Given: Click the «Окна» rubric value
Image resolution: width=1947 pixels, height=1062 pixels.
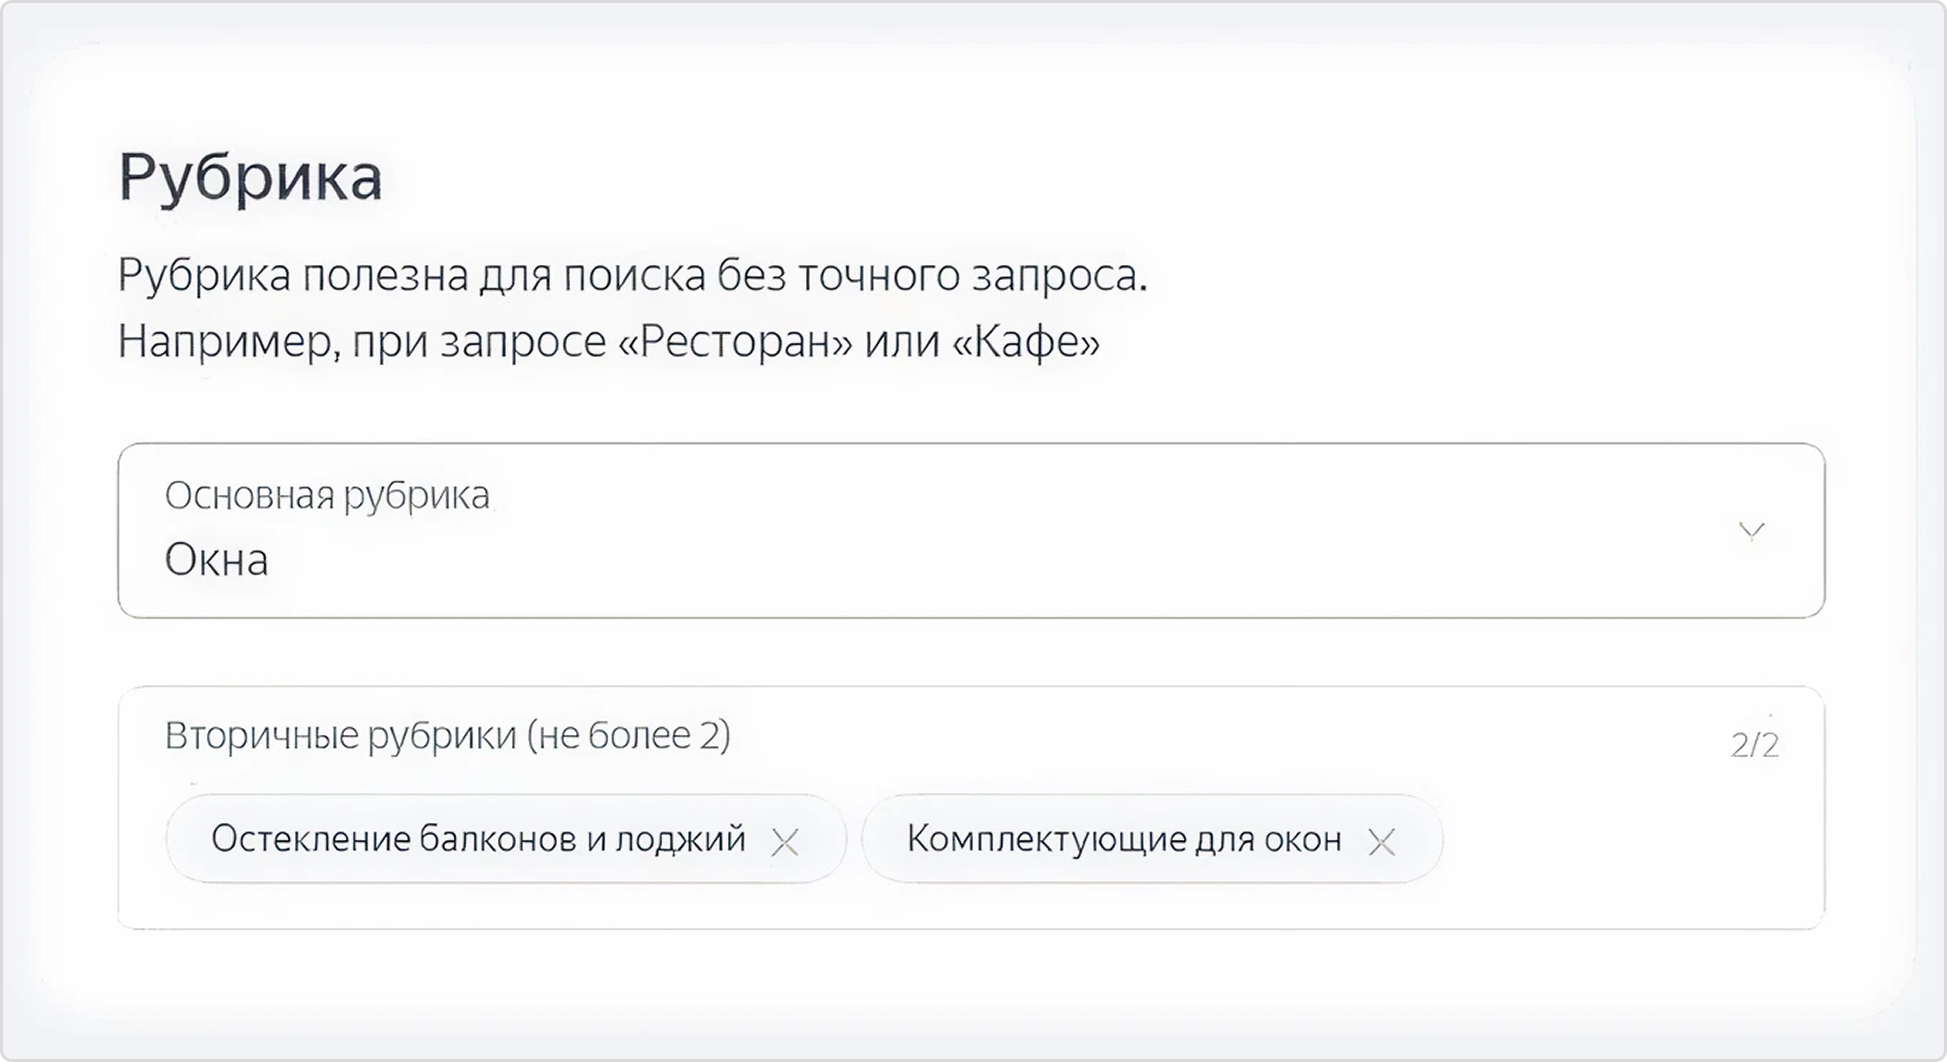Looking at the screenshot, I should tap(216, 559).
